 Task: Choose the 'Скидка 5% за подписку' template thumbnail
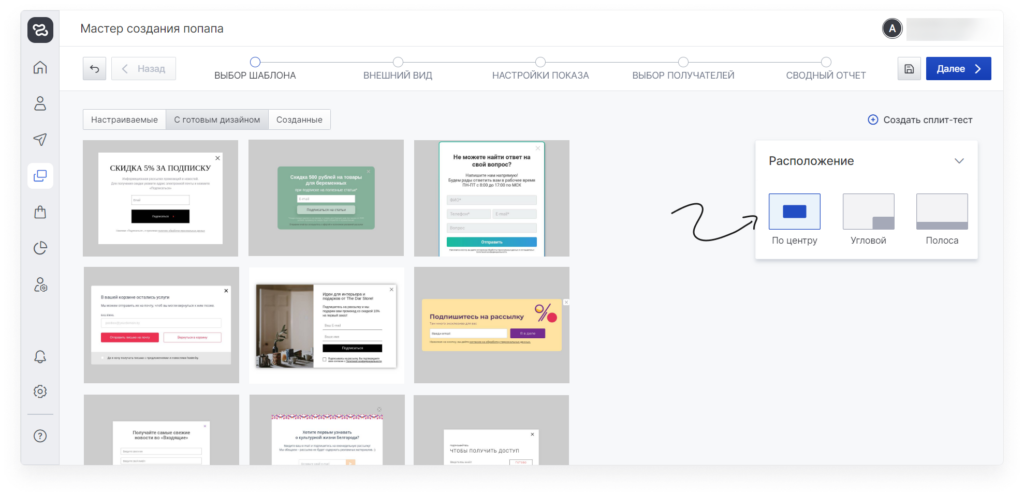pyautogui.click(x=160, y=198)
